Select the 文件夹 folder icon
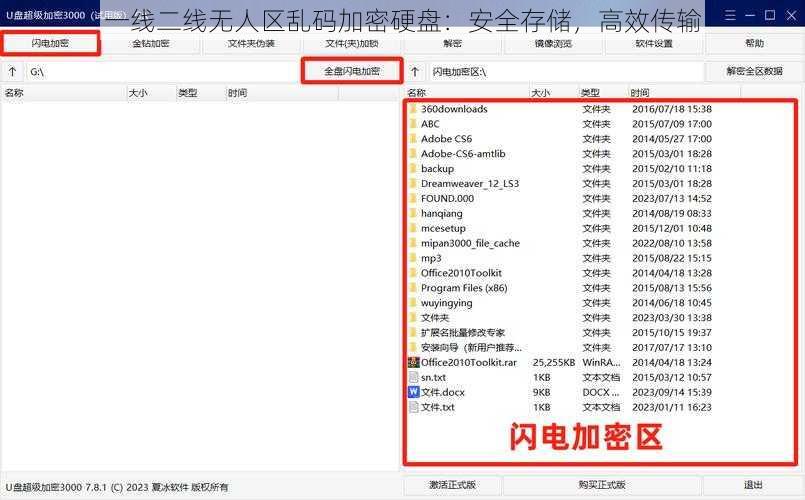Screen dimensions: 805x500 point(413,317)
